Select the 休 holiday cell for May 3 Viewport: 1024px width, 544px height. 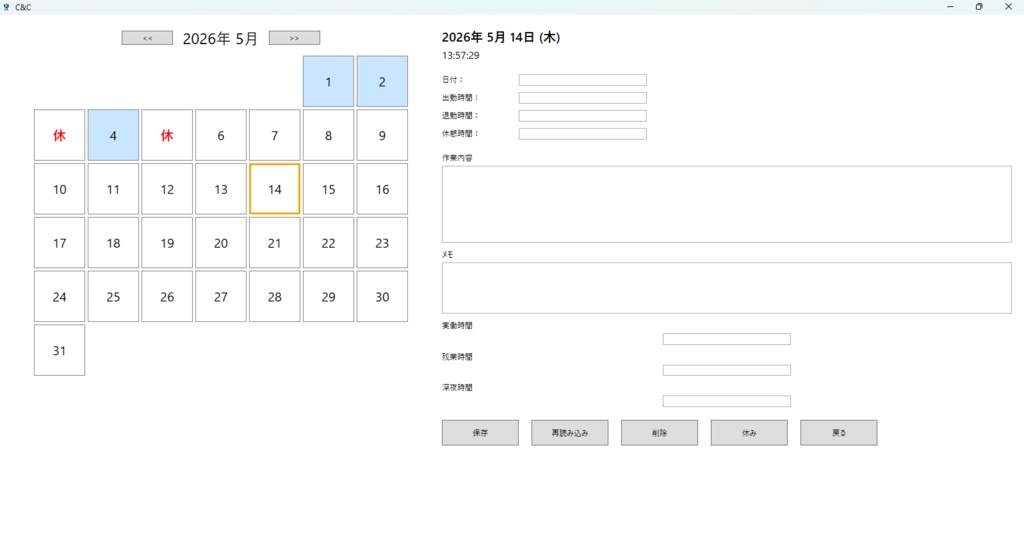[59, 135]
